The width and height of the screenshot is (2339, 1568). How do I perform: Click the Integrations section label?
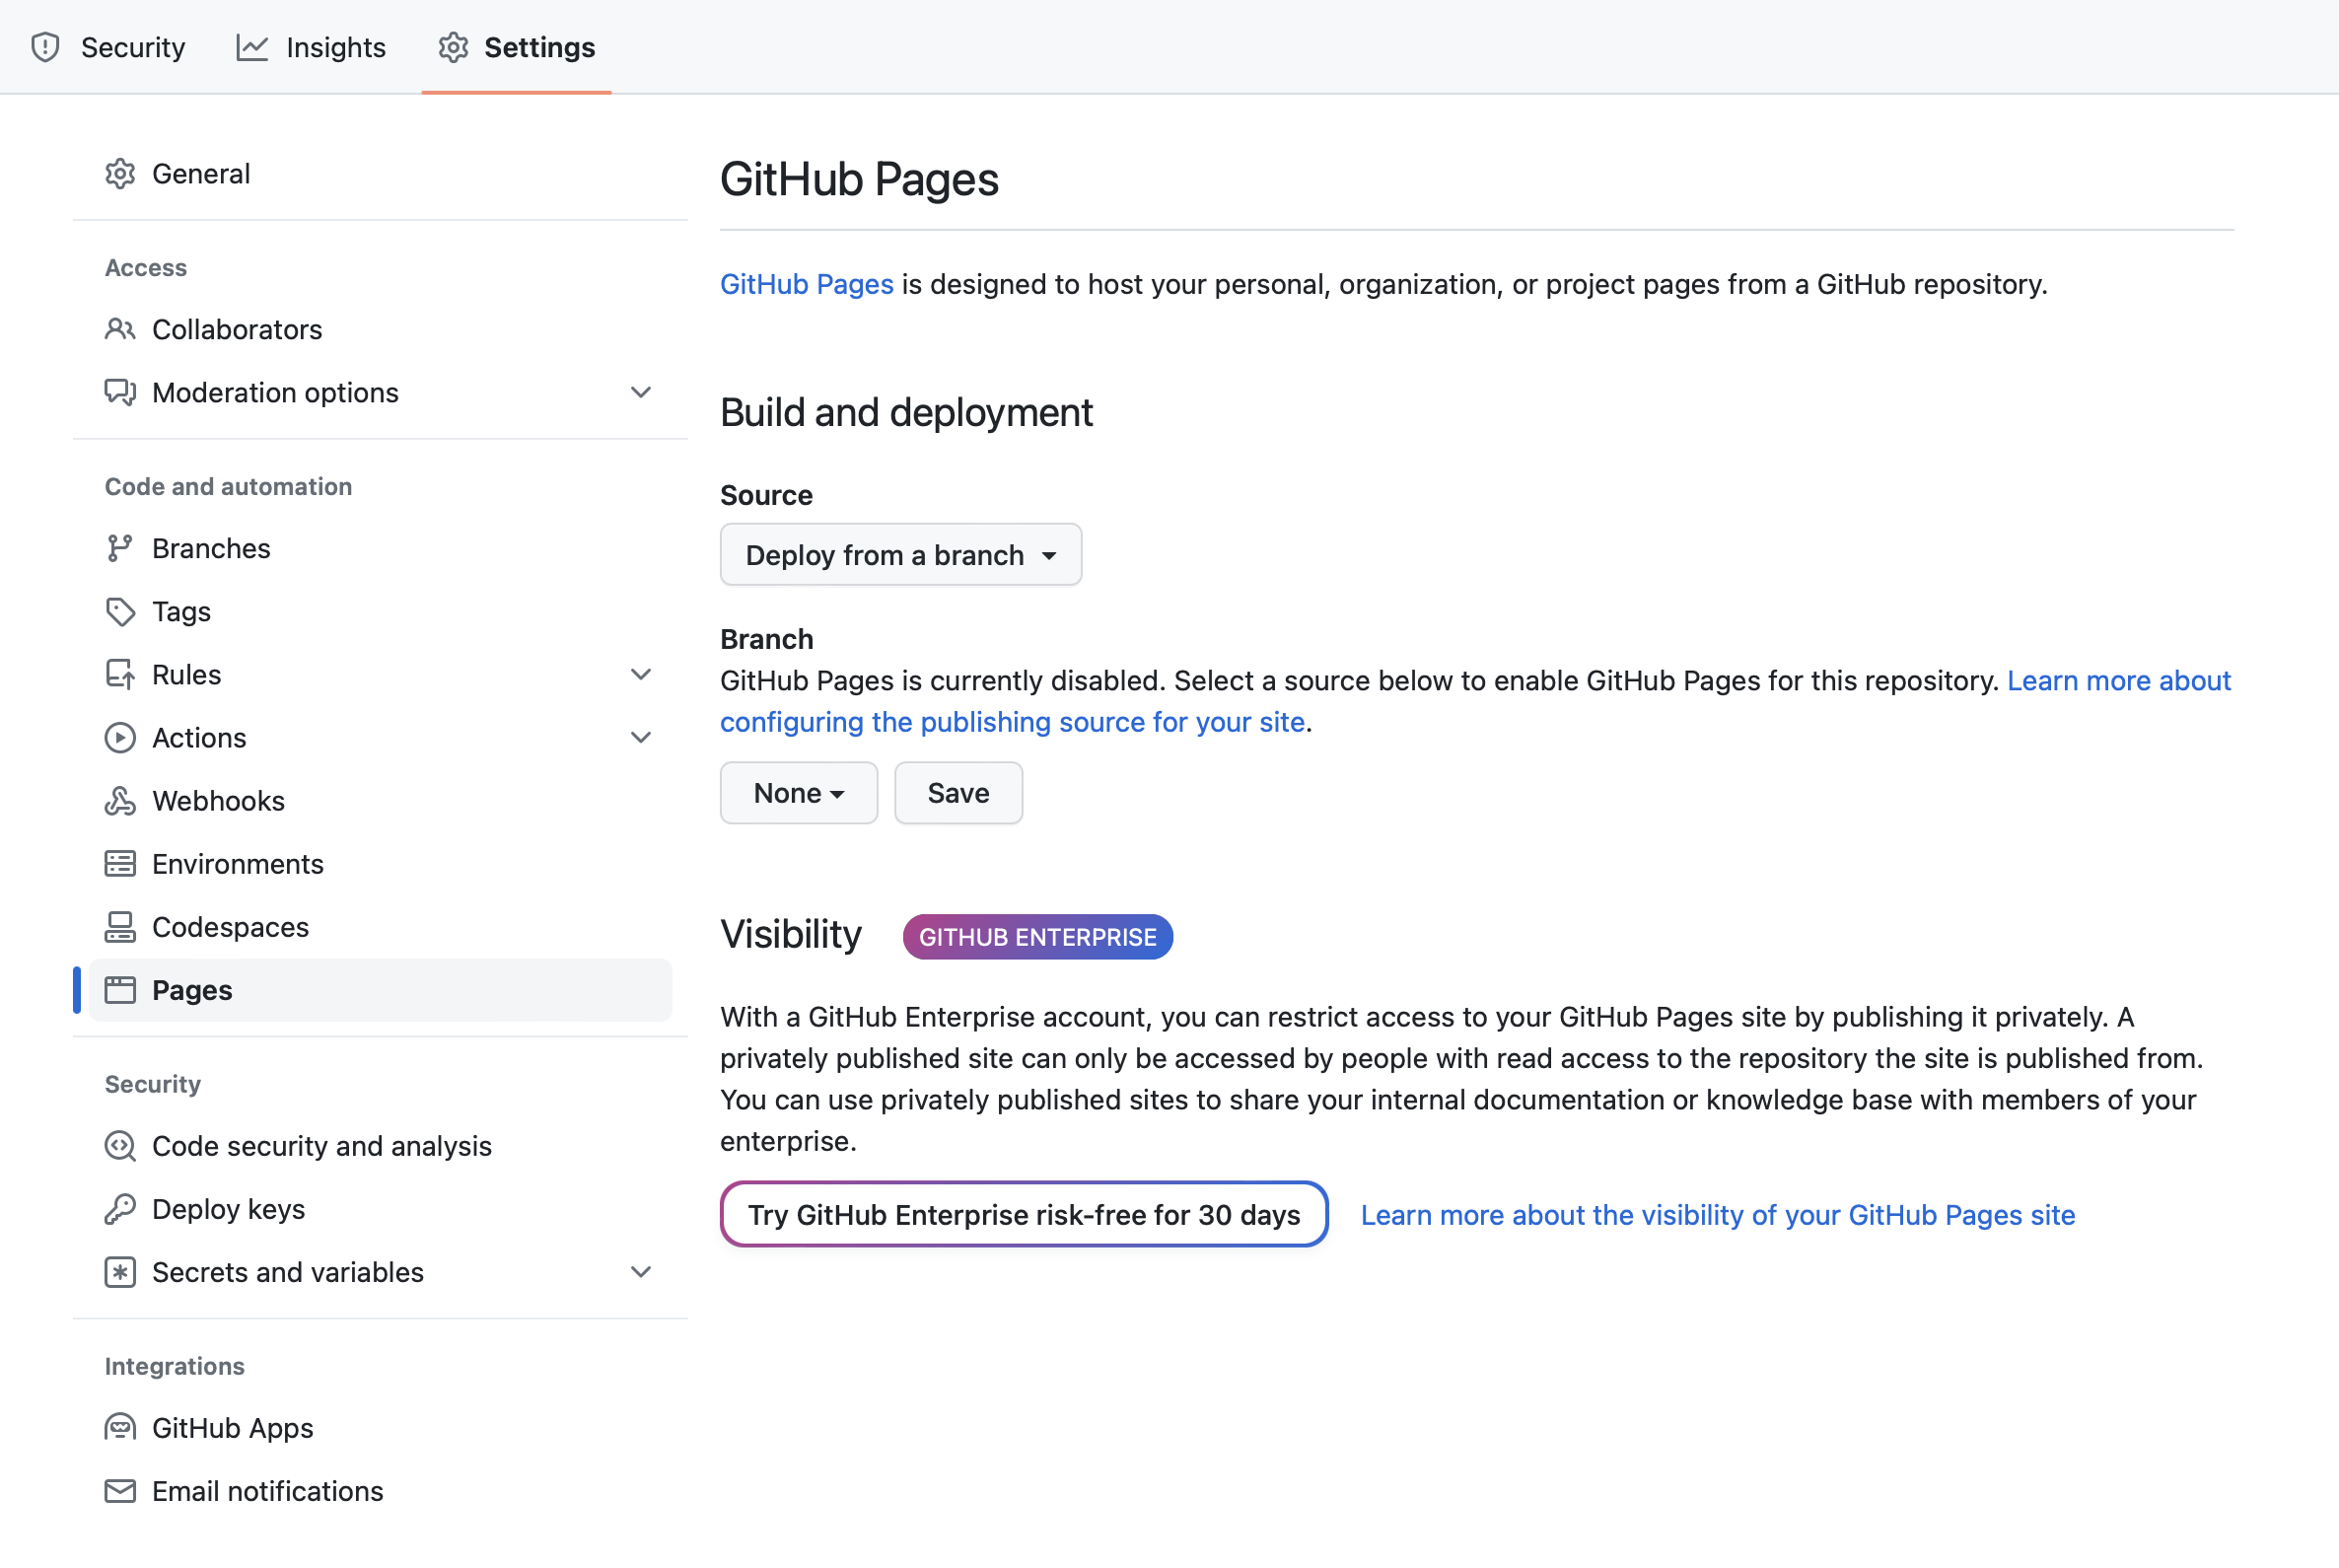tap(174, 1366)
